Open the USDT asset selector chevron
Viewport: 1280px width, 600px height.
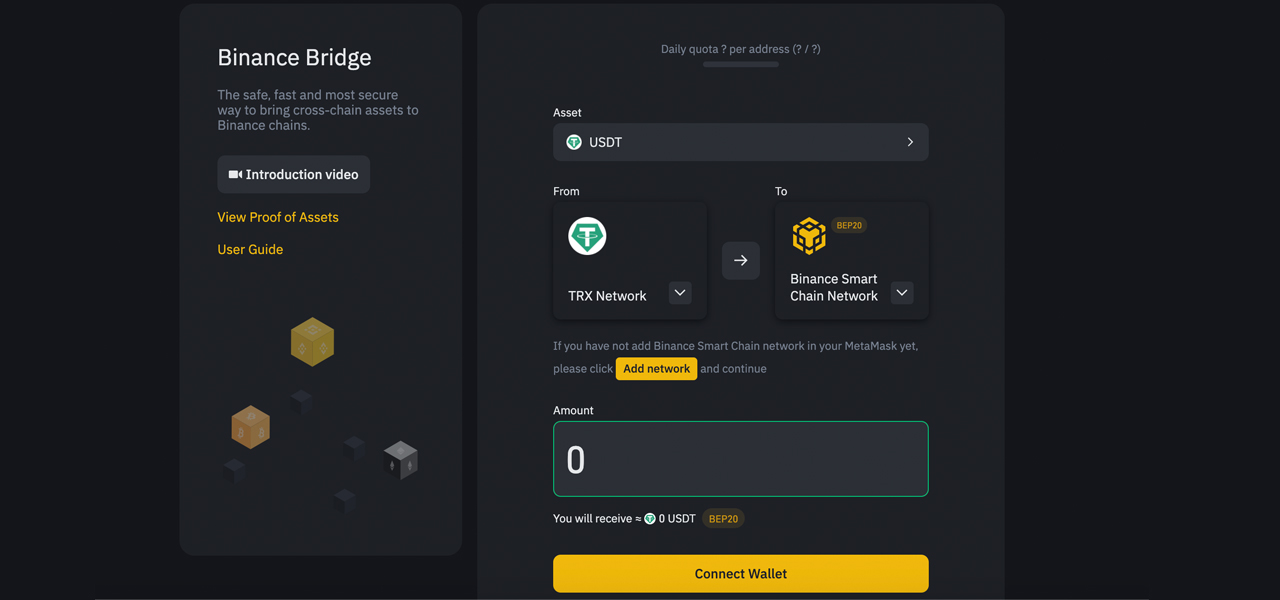coord(910,143)
